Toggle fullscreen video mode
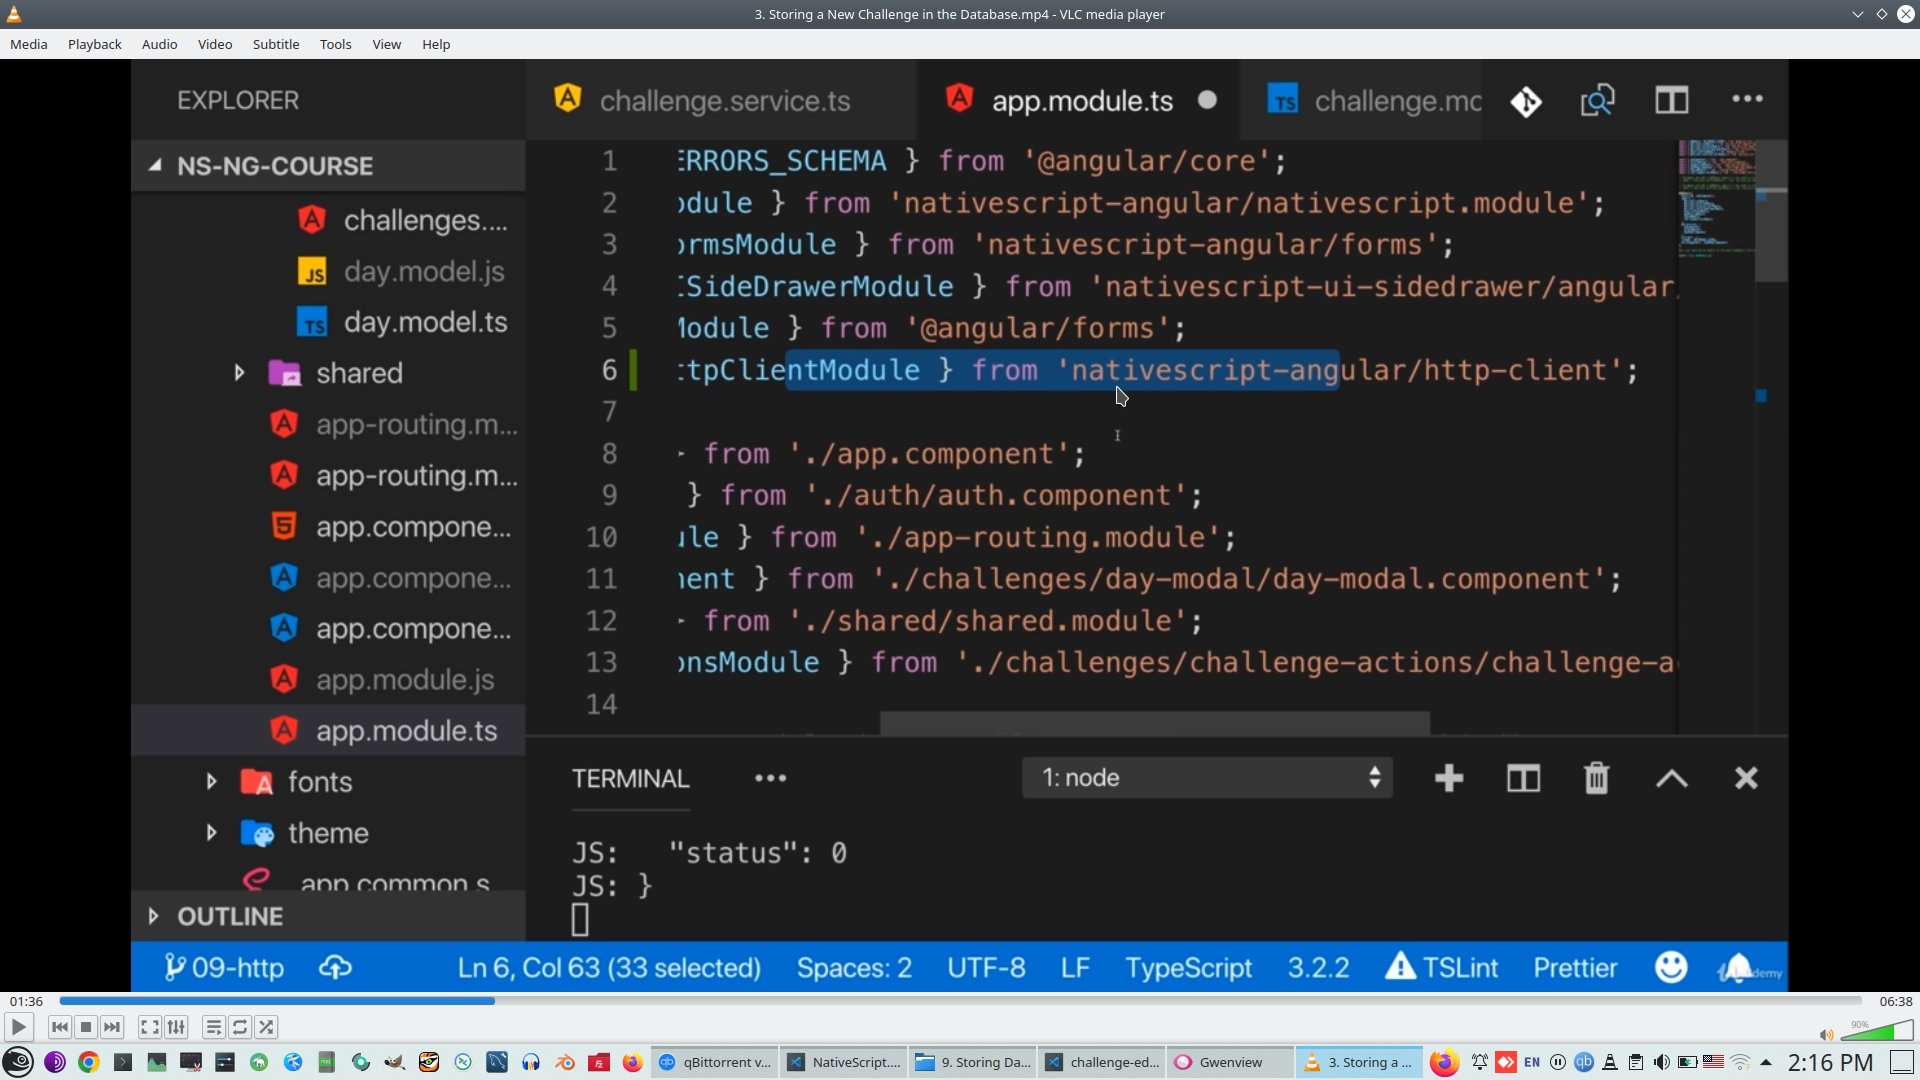 pos(149,1027)
